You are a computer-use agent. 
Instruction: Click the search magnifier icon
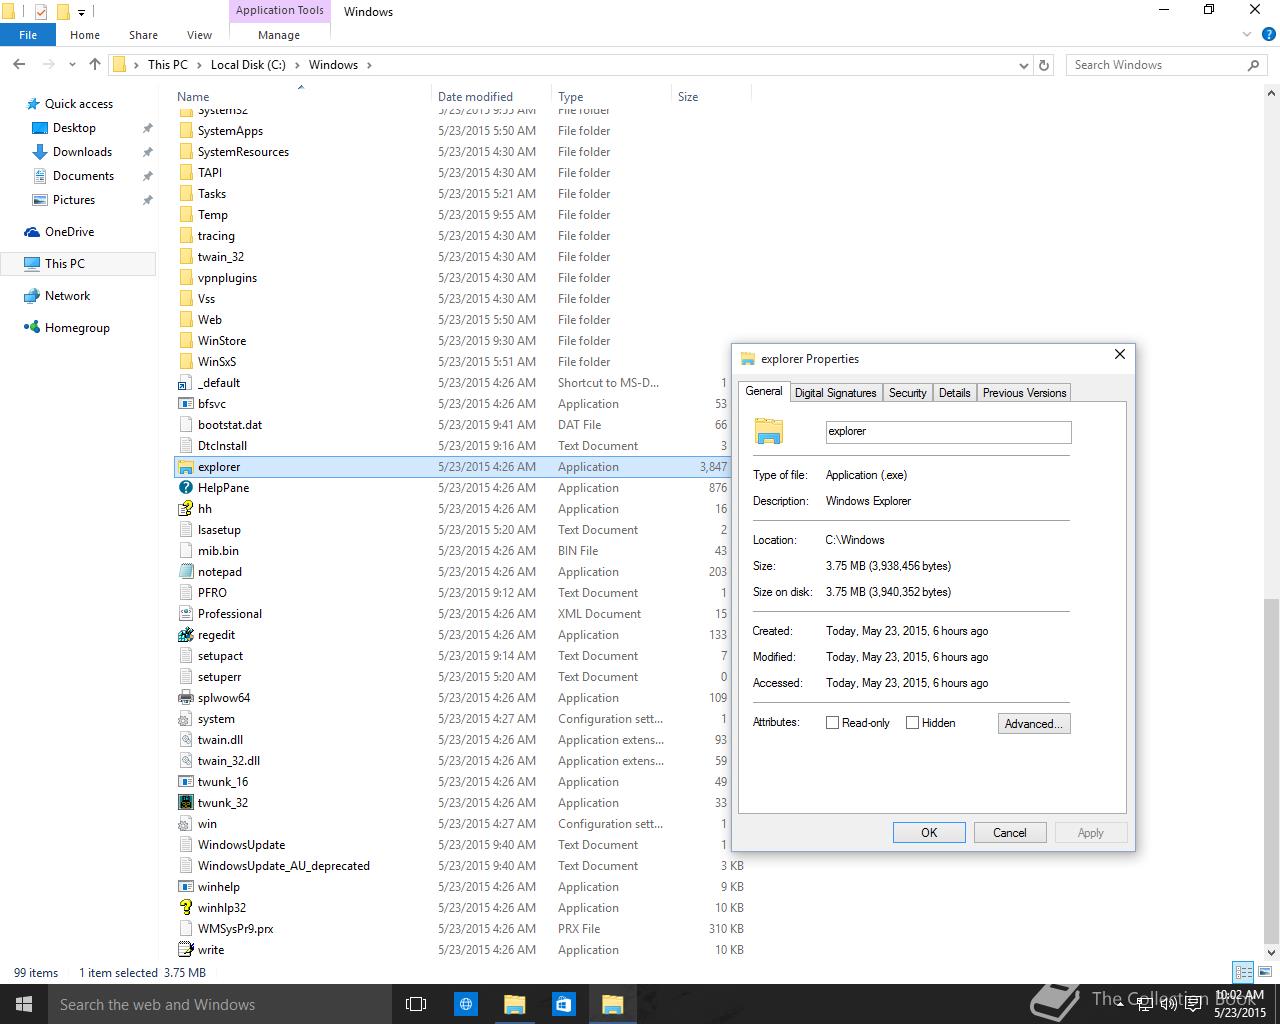pos(1253,65)
